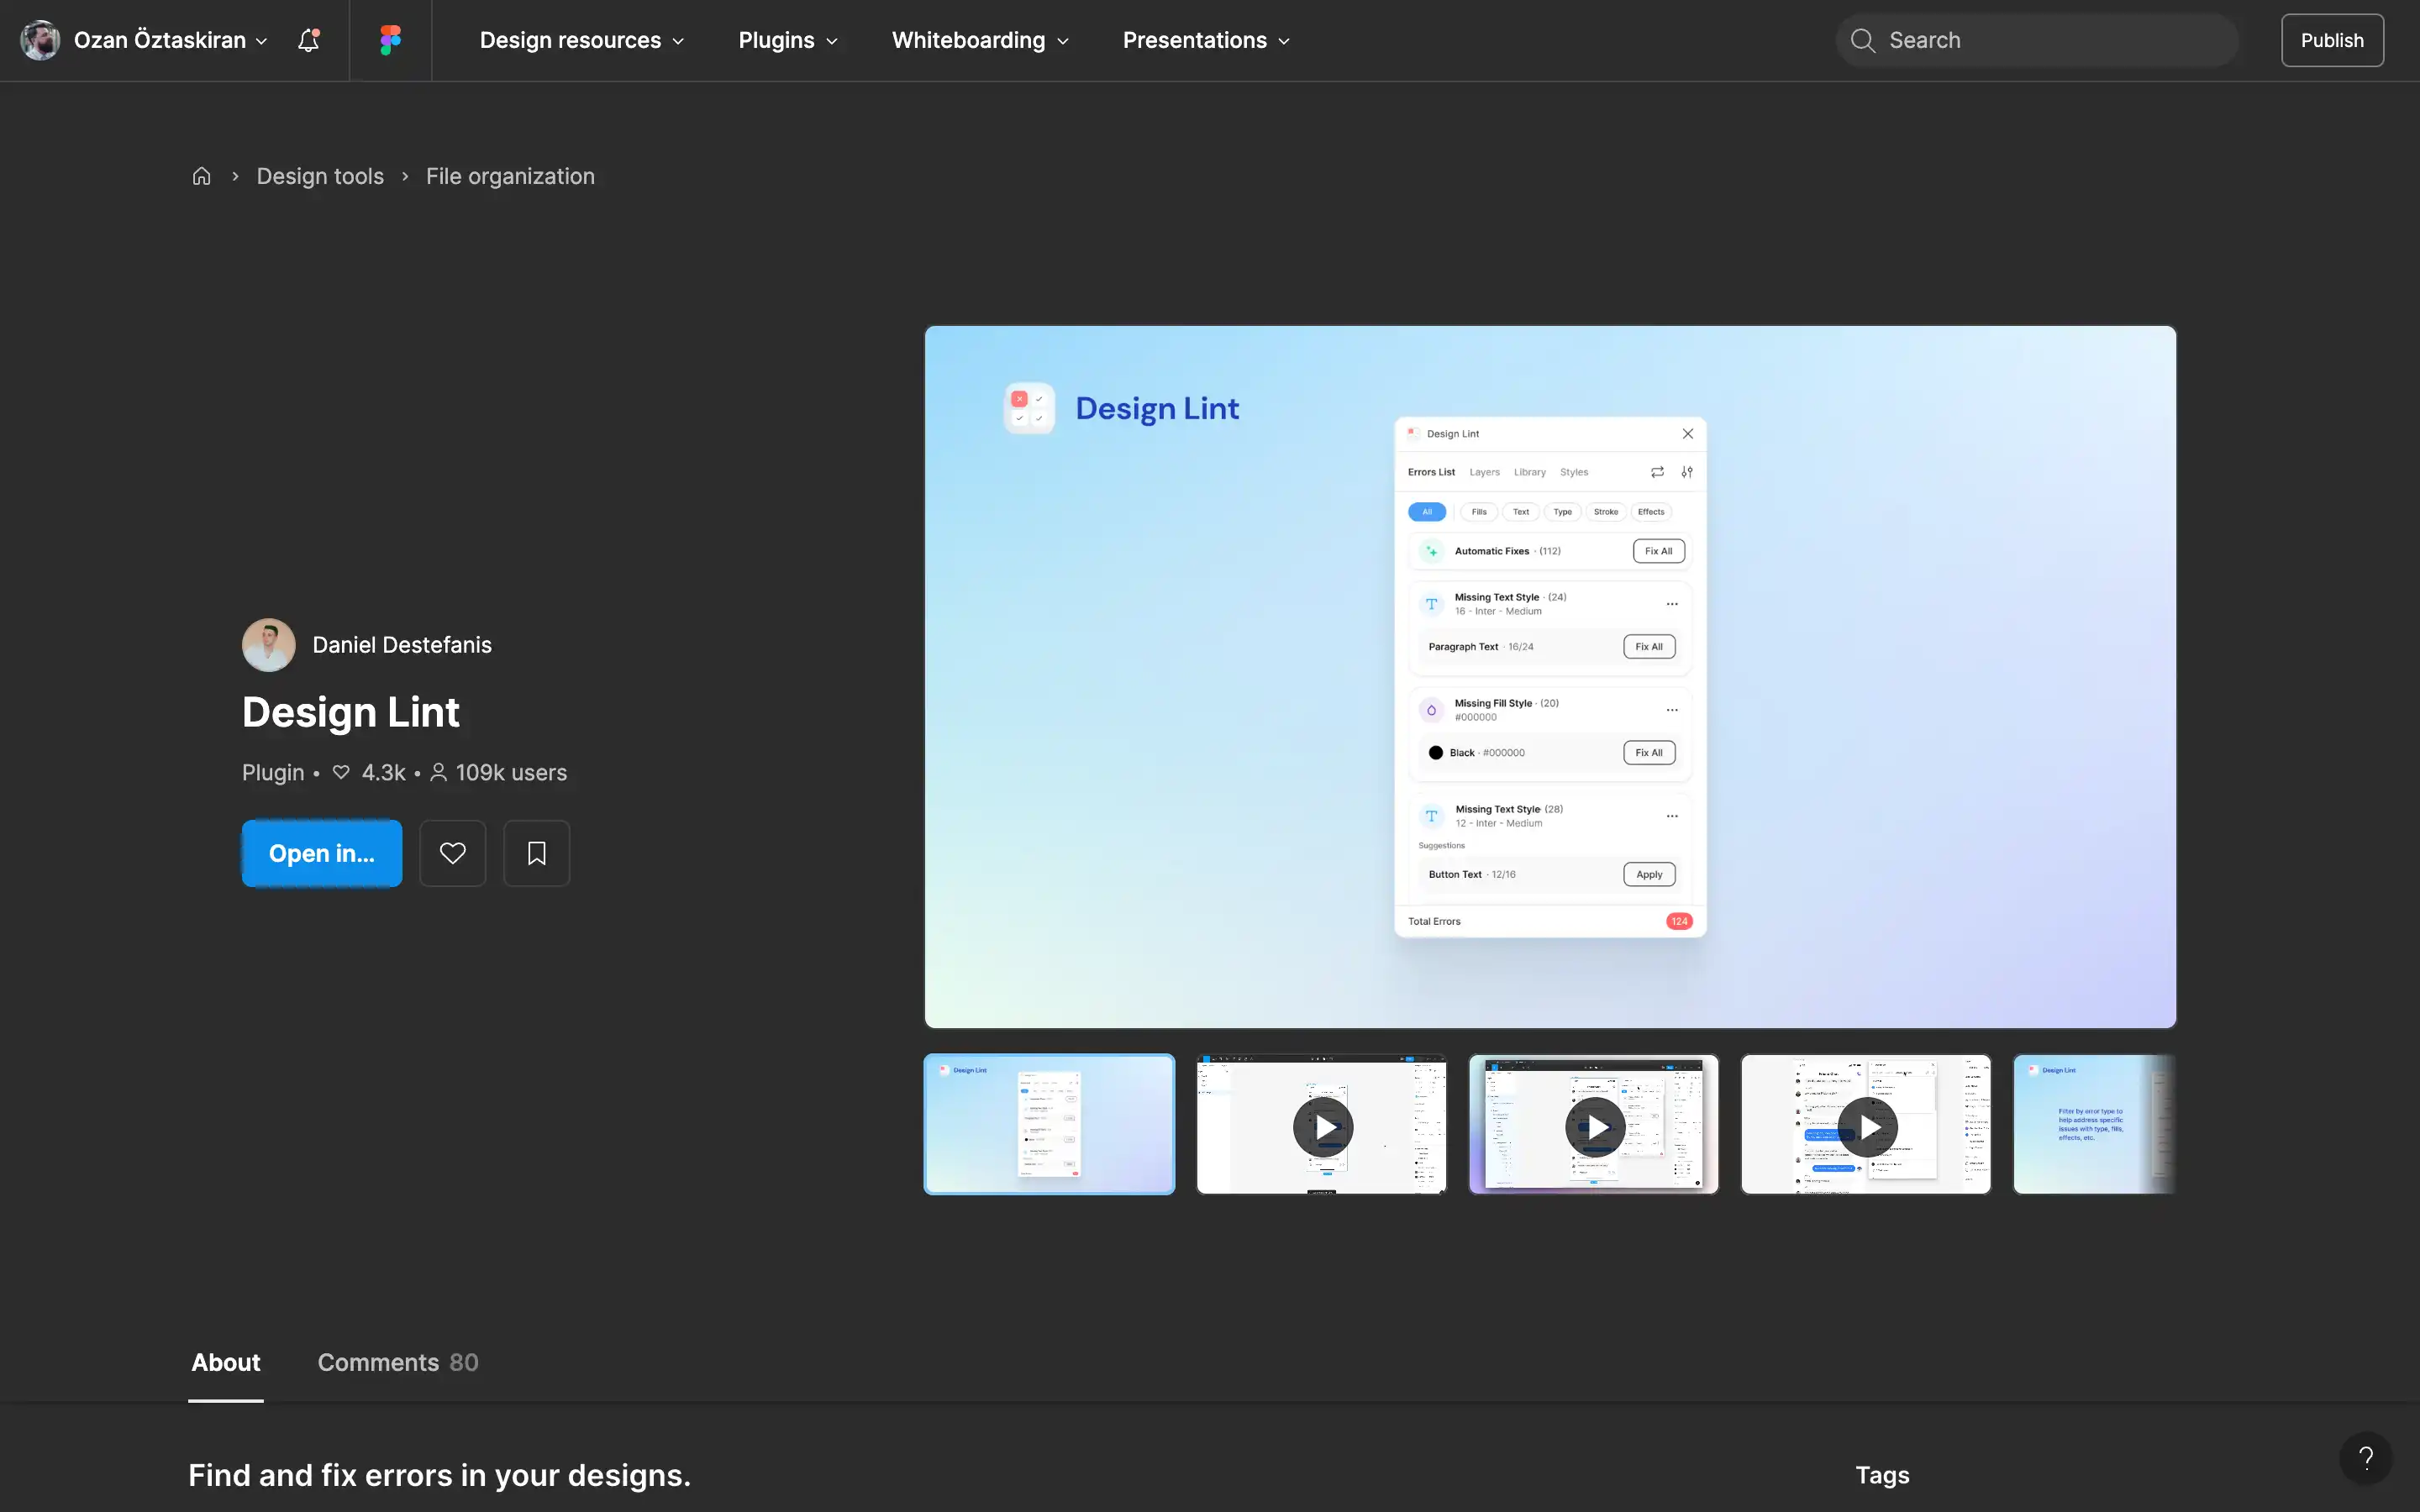This screenshot has width=2420, height=1512.
Task: Click the 124 total errors badge
Action: tap(1679, 921)
